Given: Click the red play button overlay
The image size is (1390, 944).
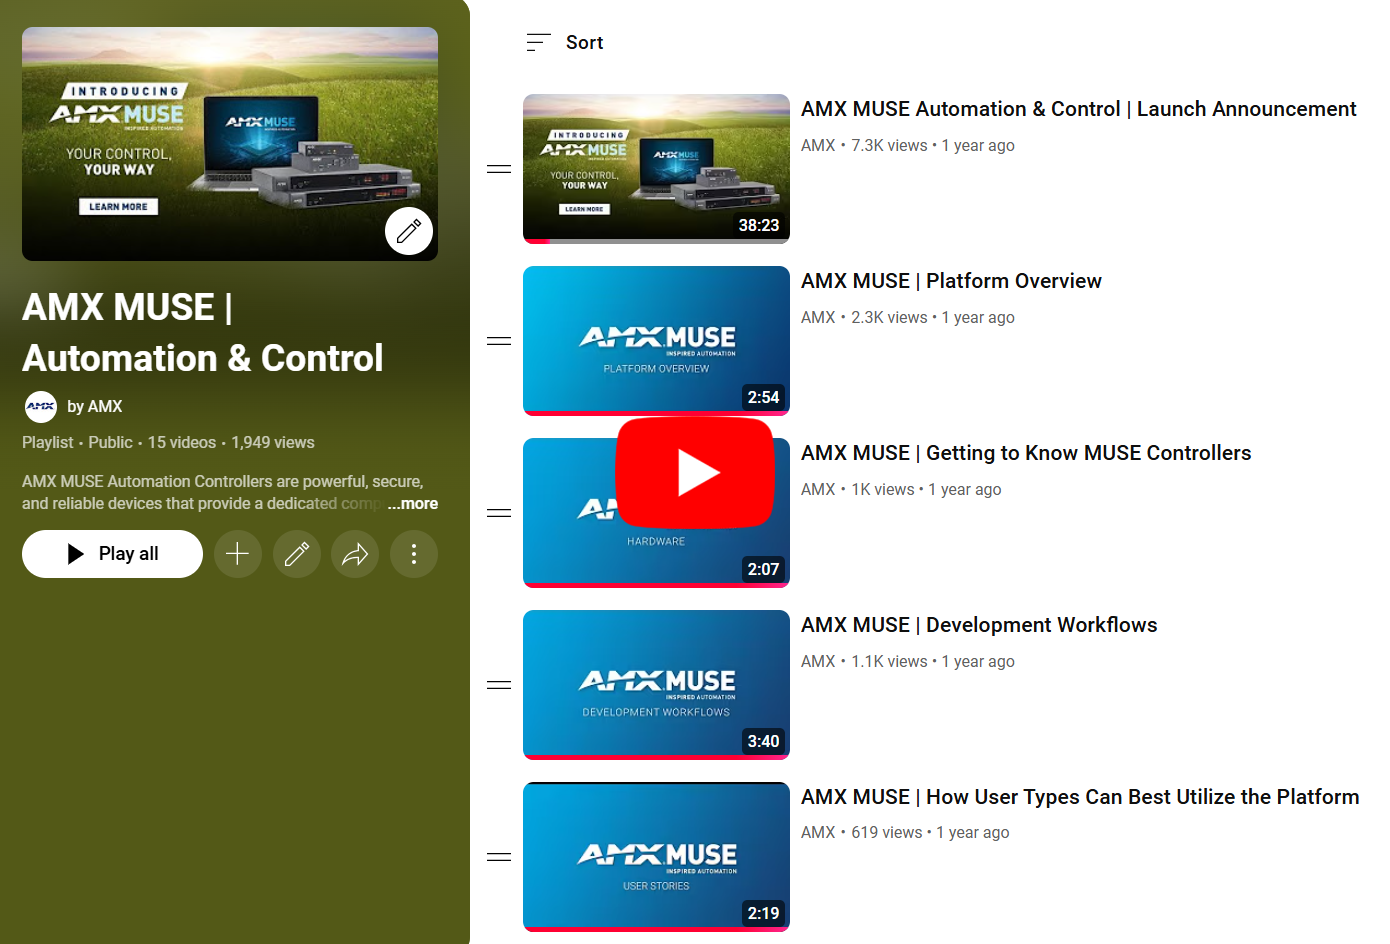Looking at the screenshot, I should pyautogui.click(x=696, y=472).
